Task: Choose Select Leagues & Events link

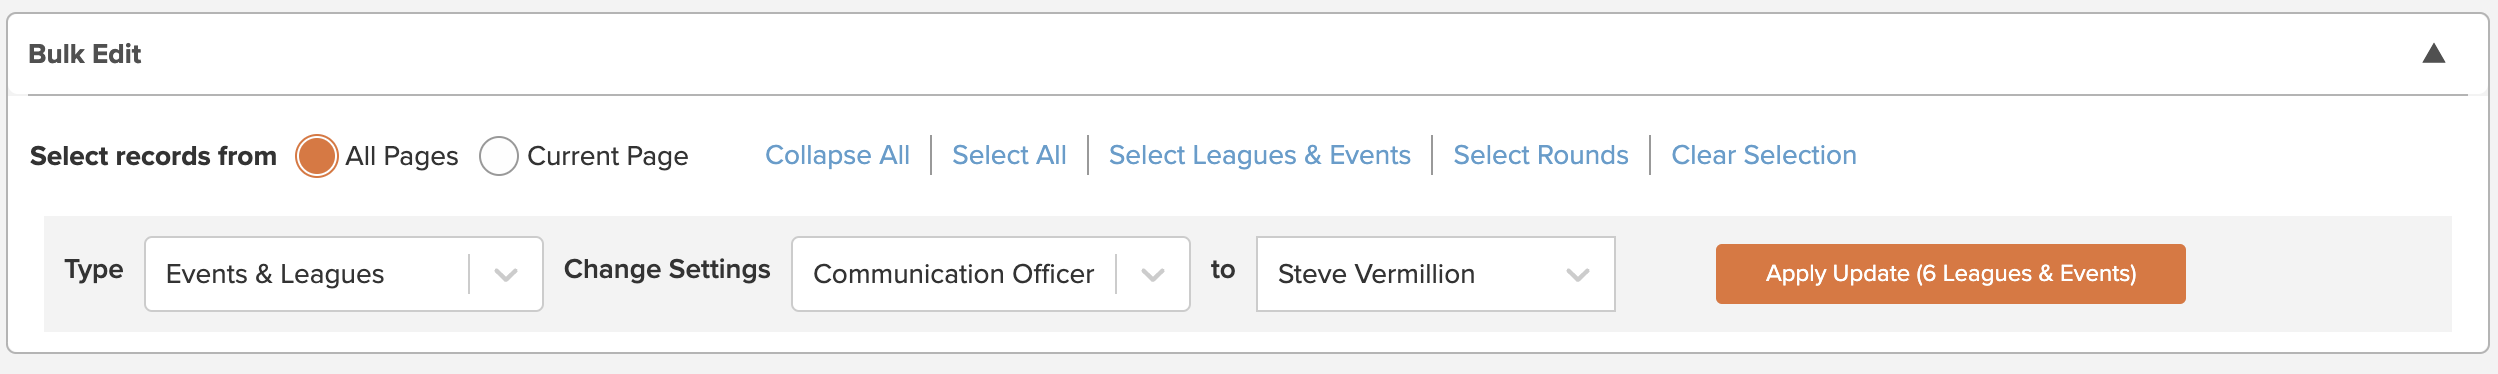Action: coord(1260,155)
